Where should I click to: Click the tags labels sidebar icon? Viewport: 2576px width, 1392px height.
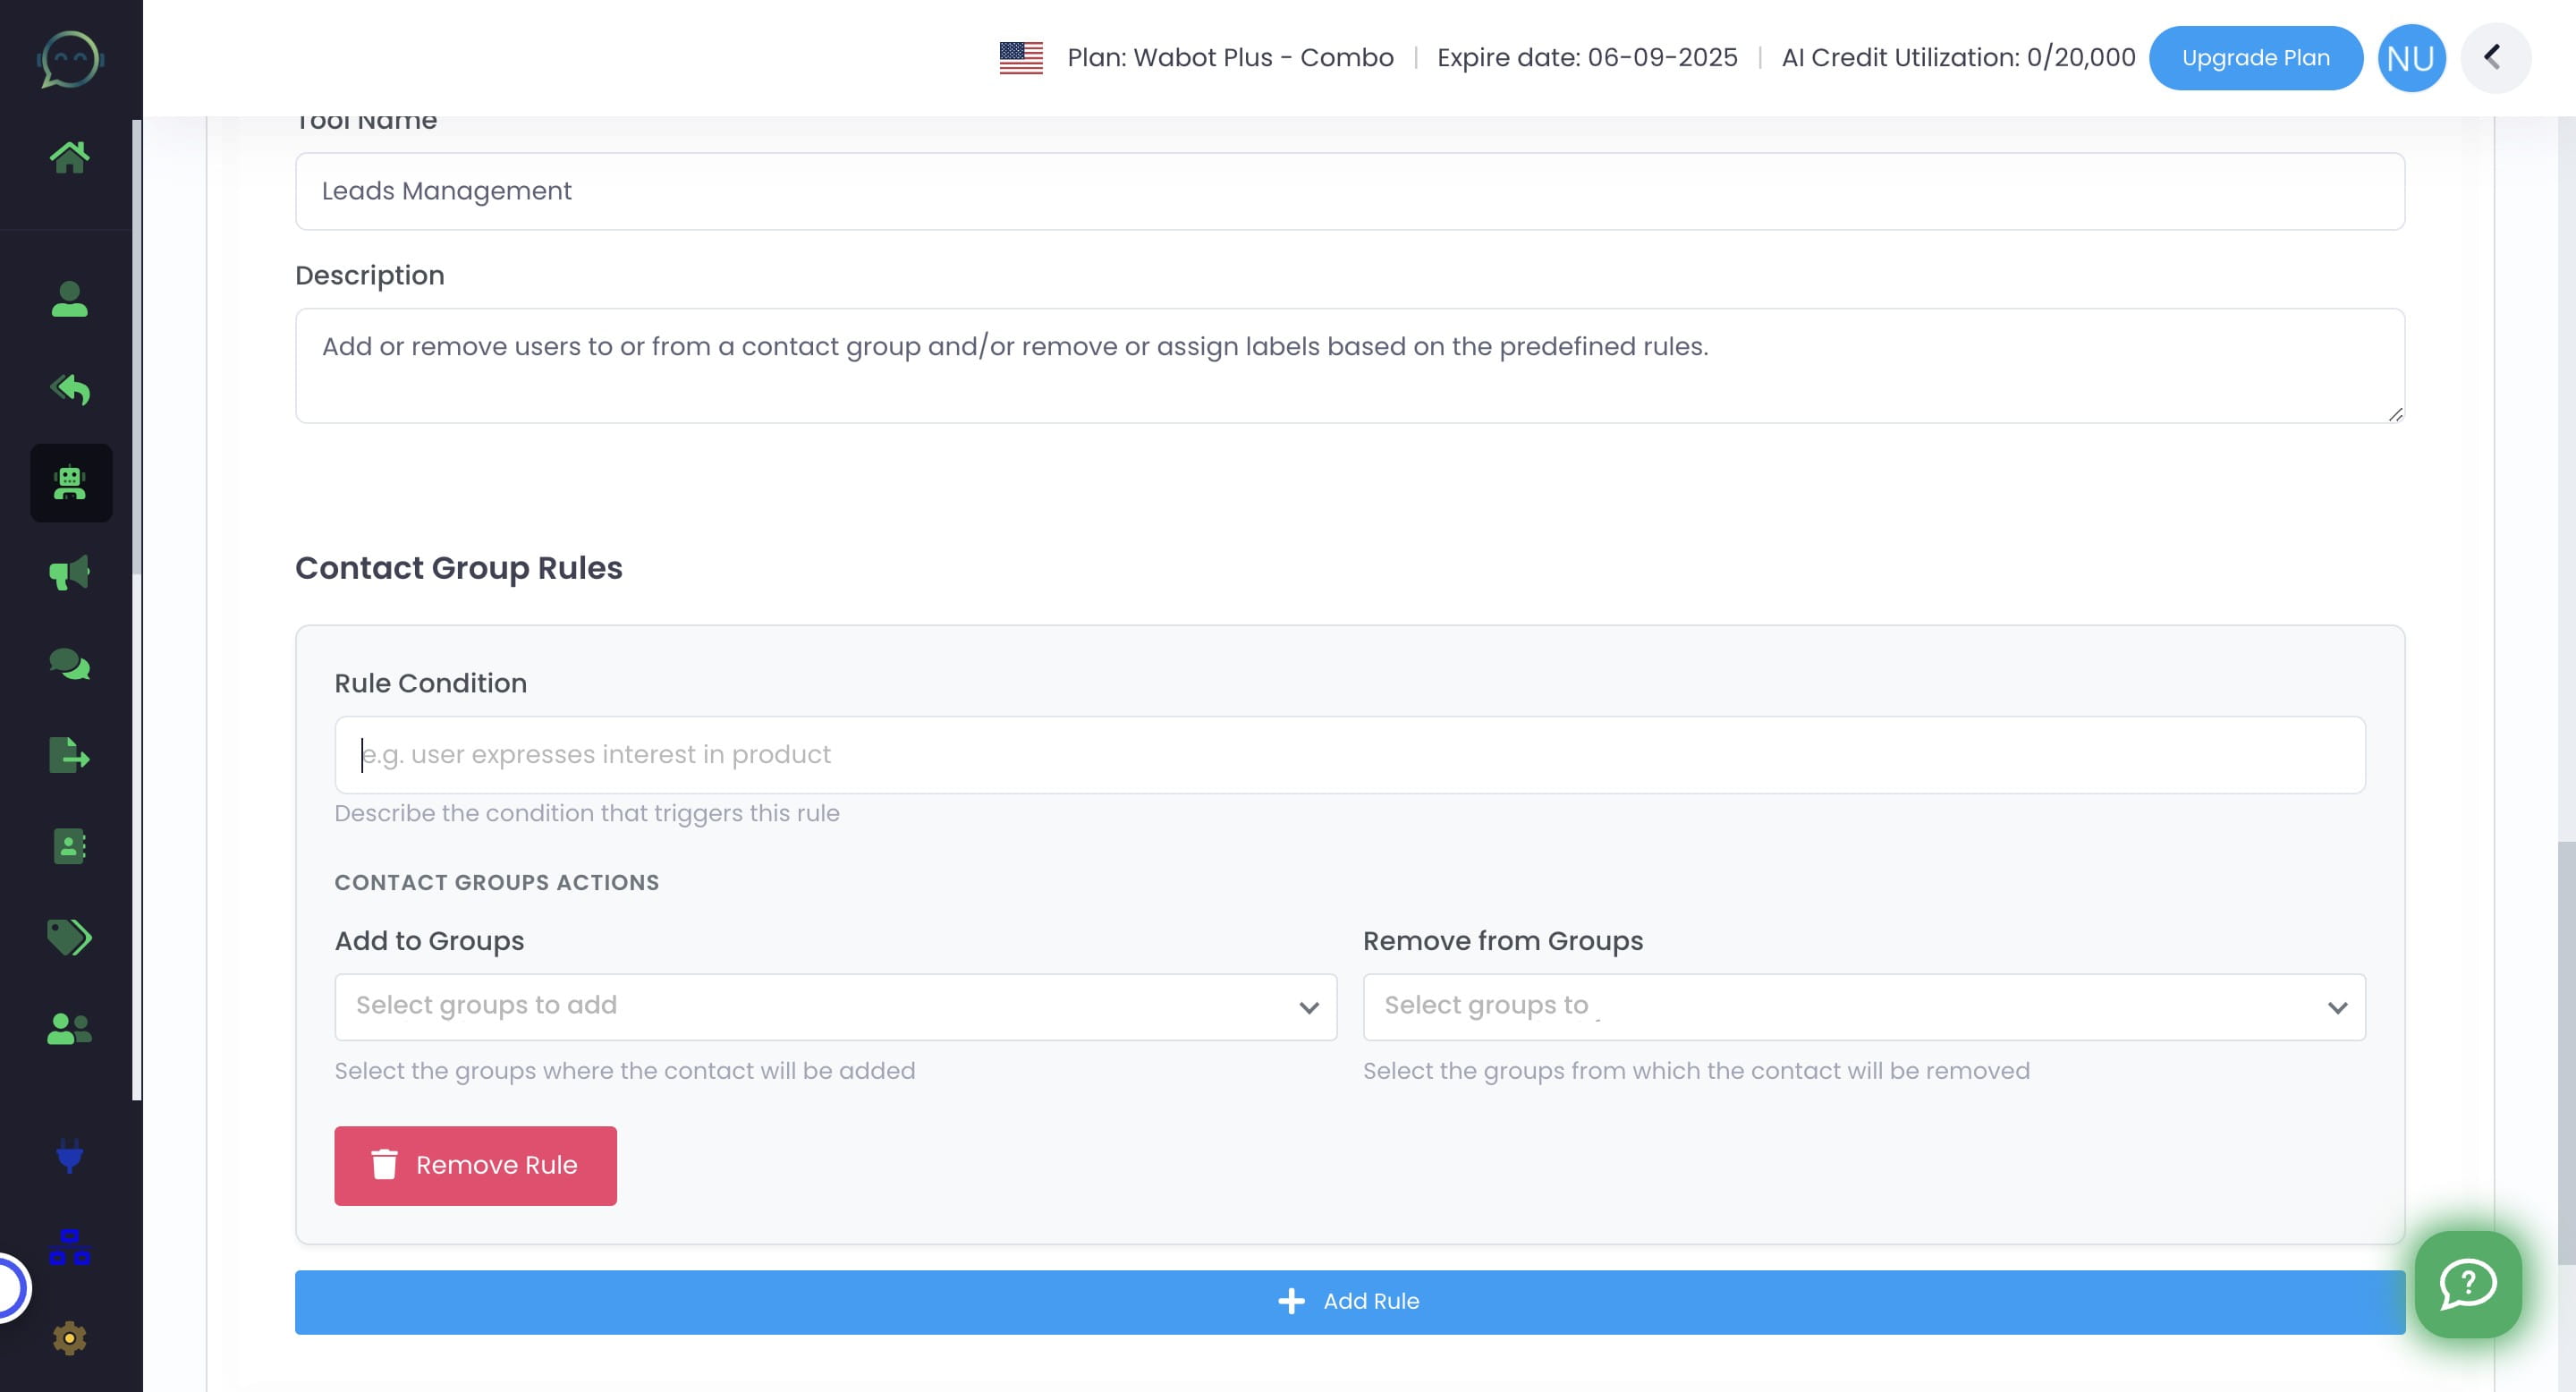[x=69, y=937]
